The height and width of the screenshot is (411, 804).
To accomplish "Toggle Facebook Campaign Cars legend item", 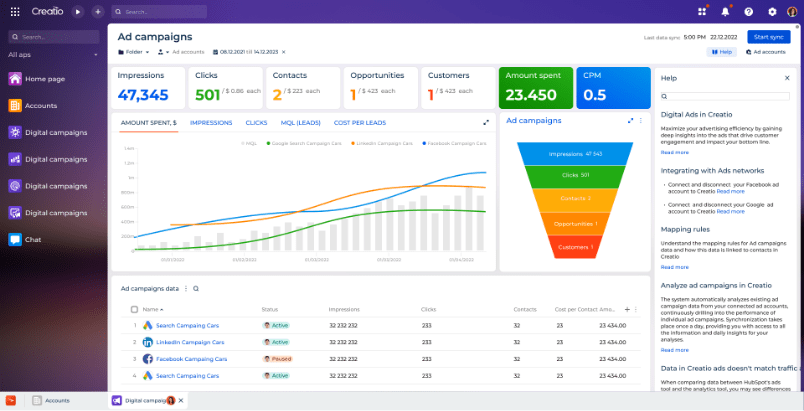I will (454, 143).
